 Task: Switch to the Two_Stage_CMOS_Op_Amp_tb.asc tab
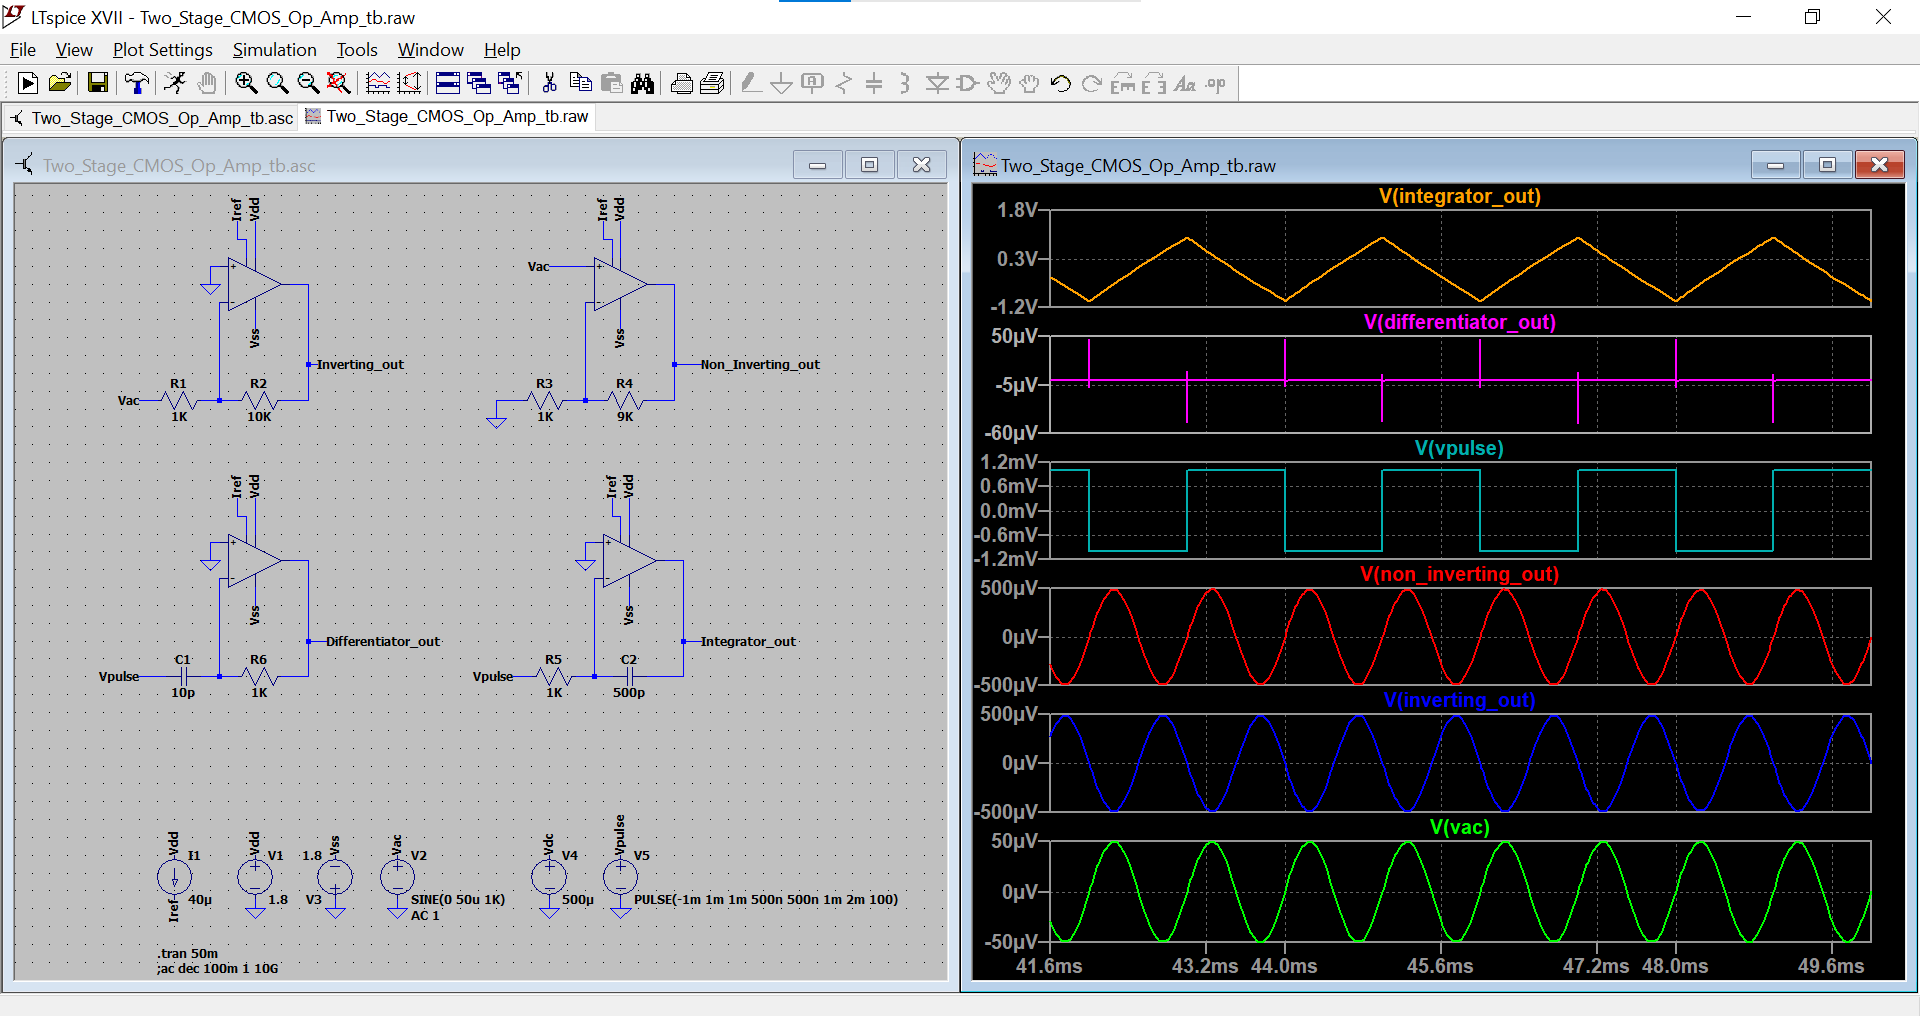[x=160, y=117]
